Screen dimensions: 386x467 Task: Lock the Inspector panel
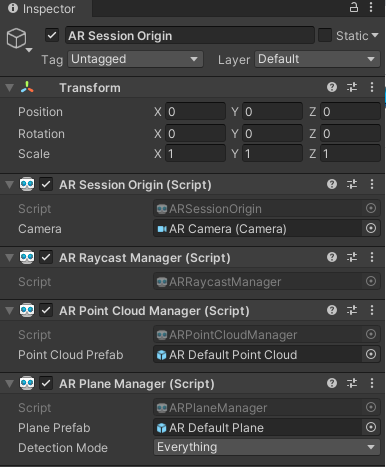[354, 7]
